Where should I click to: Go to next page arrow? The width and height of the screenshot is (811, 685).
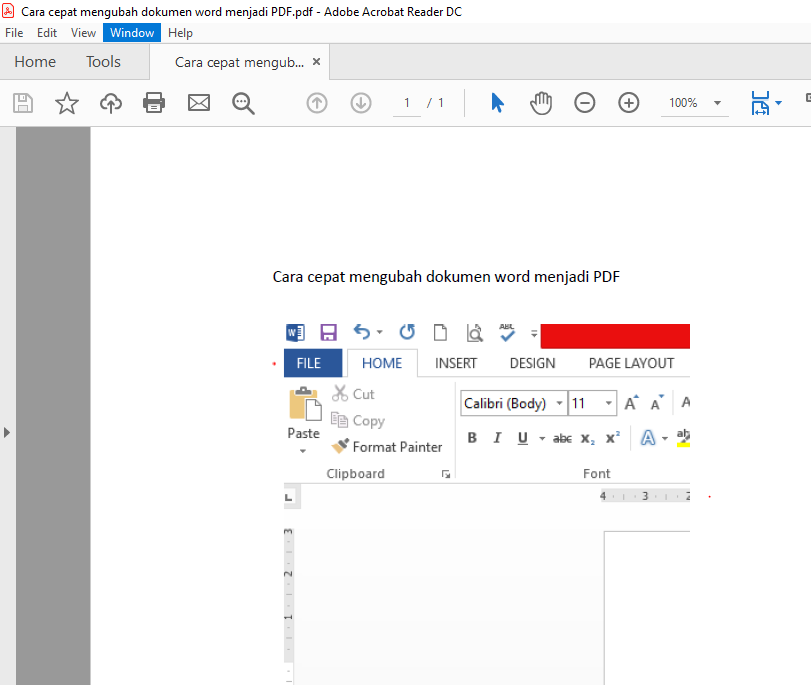(x=361, y=103)
